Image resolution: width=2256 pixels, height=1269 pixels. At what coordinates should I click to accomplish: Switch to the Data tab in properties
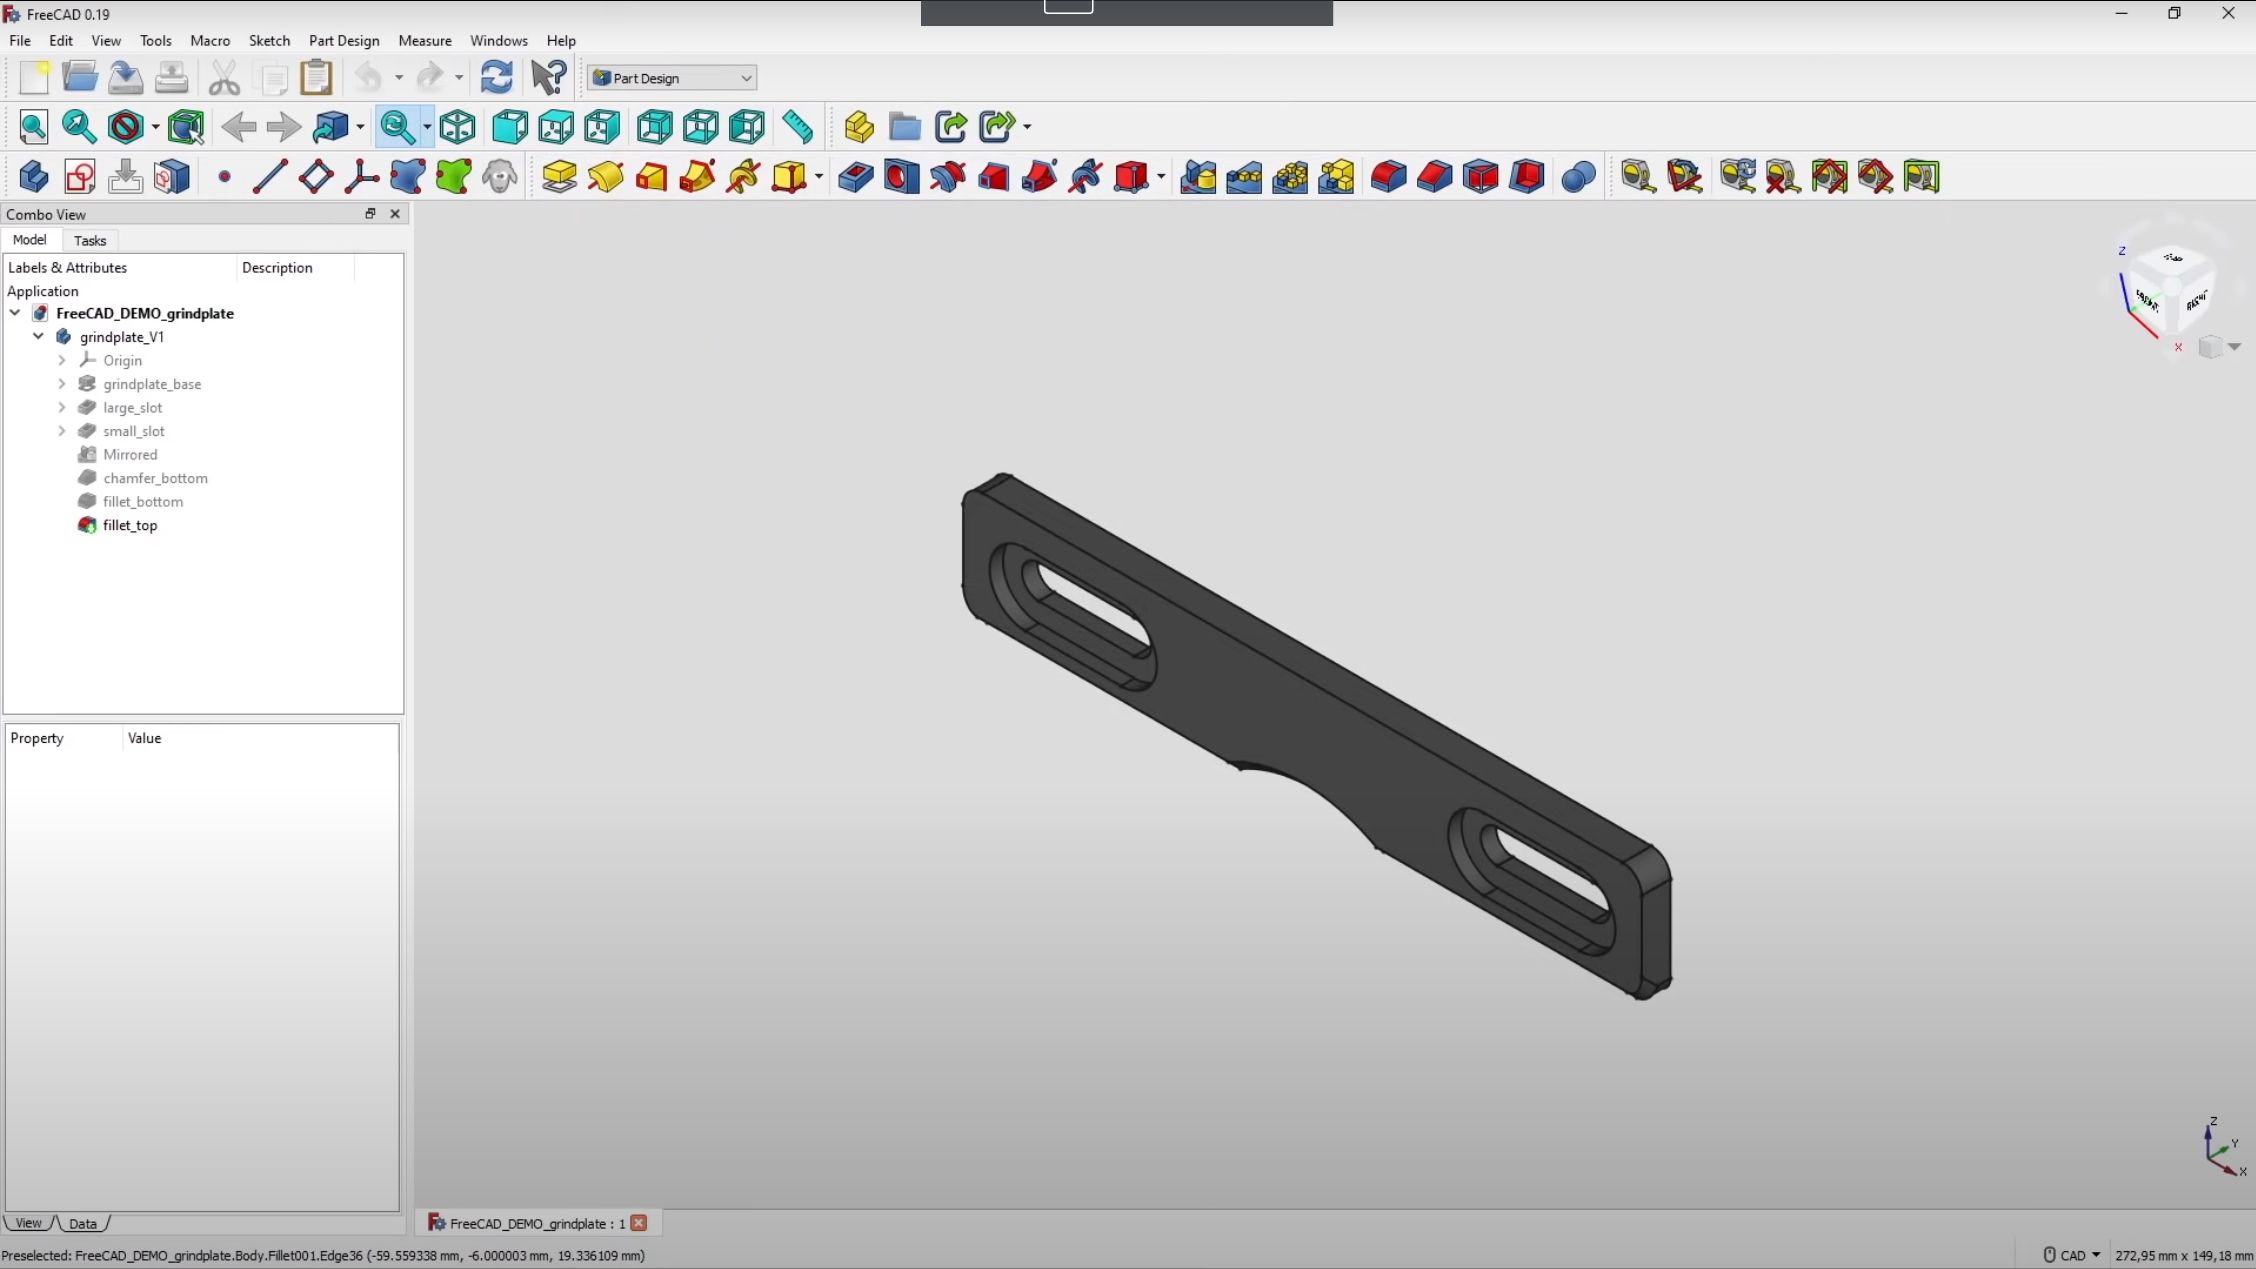tap(82, 1223)
